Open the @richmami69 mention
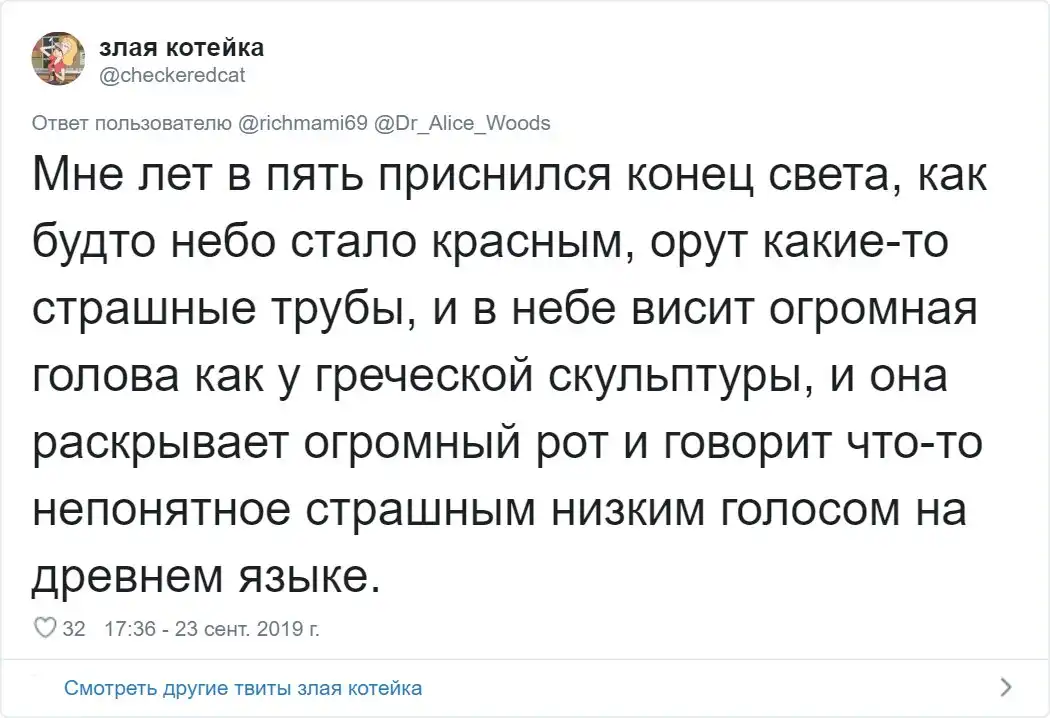This screenshot has width=1050, height=718. pyautogui.click(x=304, y=123)
